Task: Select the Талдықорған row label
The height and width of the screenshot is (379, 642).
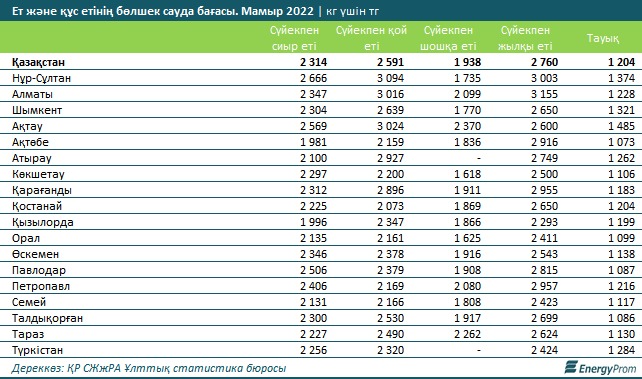Action: pyautogui.click(x=47, y=318)
